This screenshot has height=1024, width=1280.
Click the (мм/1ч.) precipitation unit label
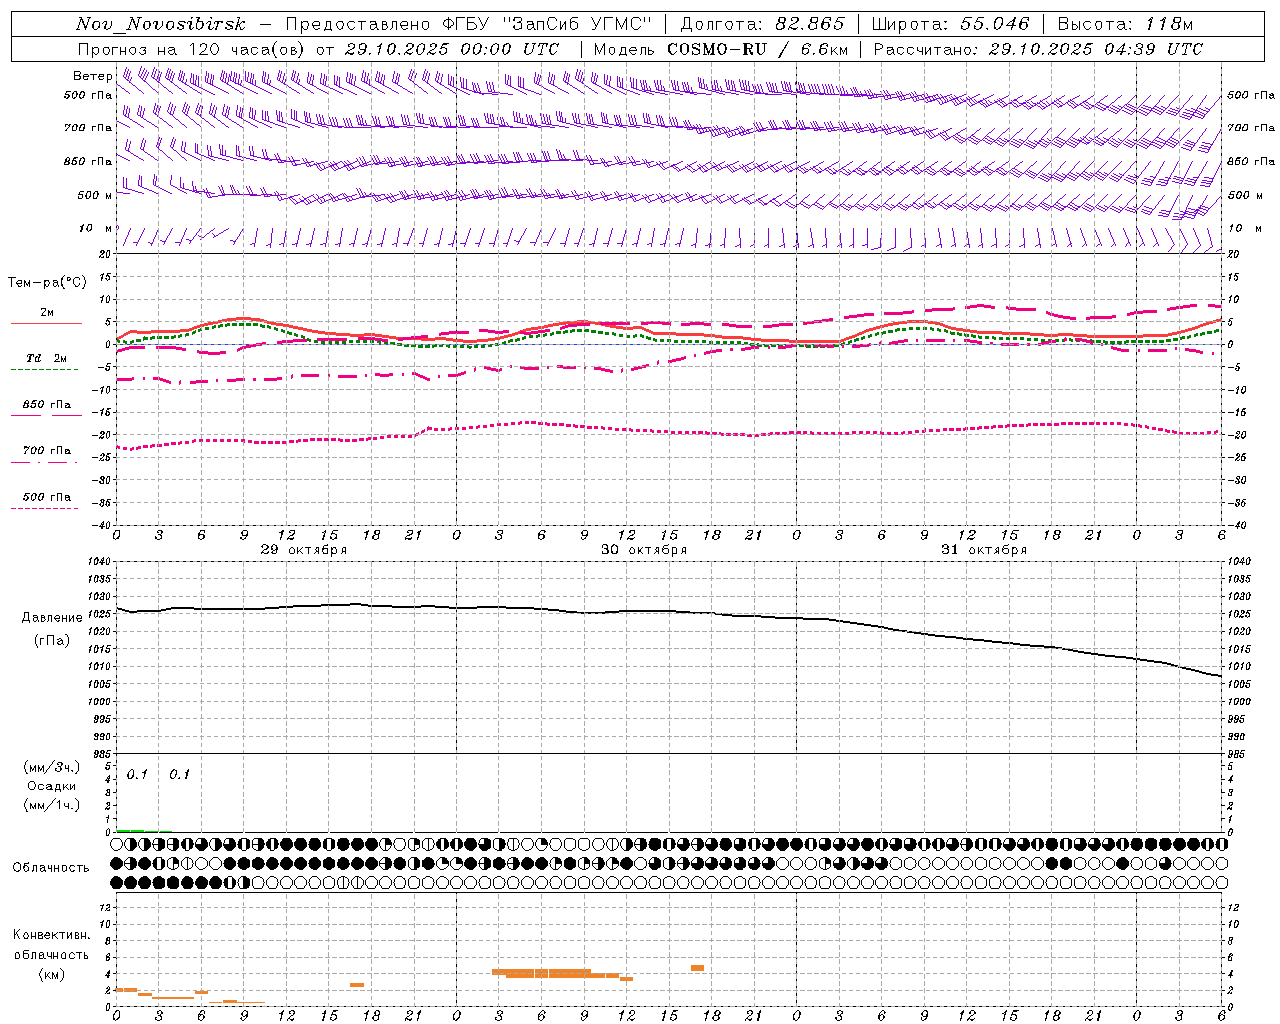(x=51, y=805)
